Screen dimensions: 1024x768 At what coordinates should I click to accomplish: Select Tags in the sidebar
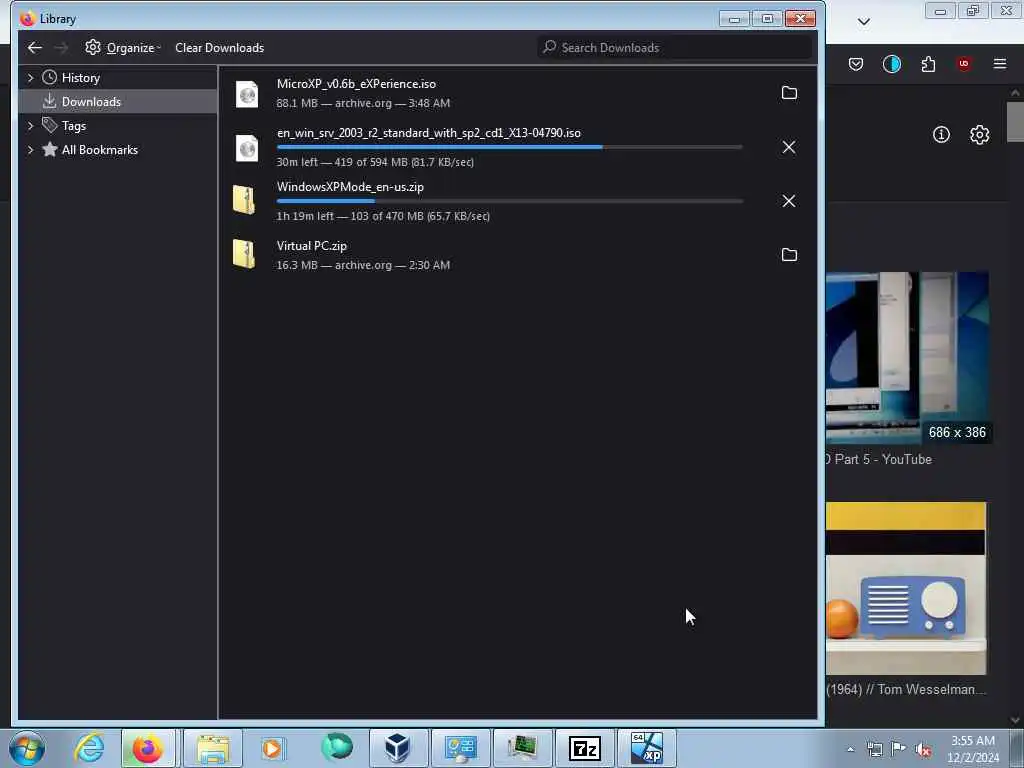tap(74, 126)
